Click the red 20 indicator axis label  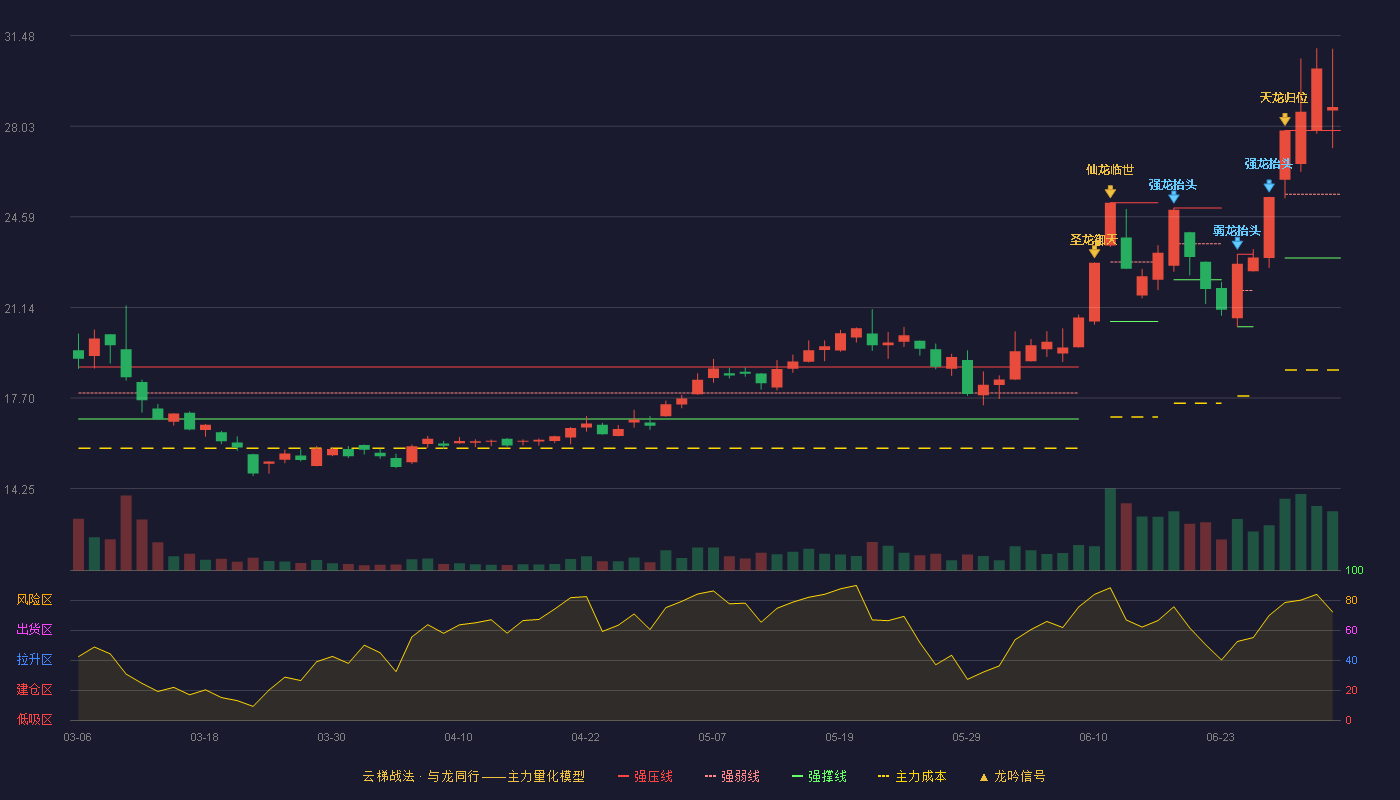click(x=1351, y=690)
